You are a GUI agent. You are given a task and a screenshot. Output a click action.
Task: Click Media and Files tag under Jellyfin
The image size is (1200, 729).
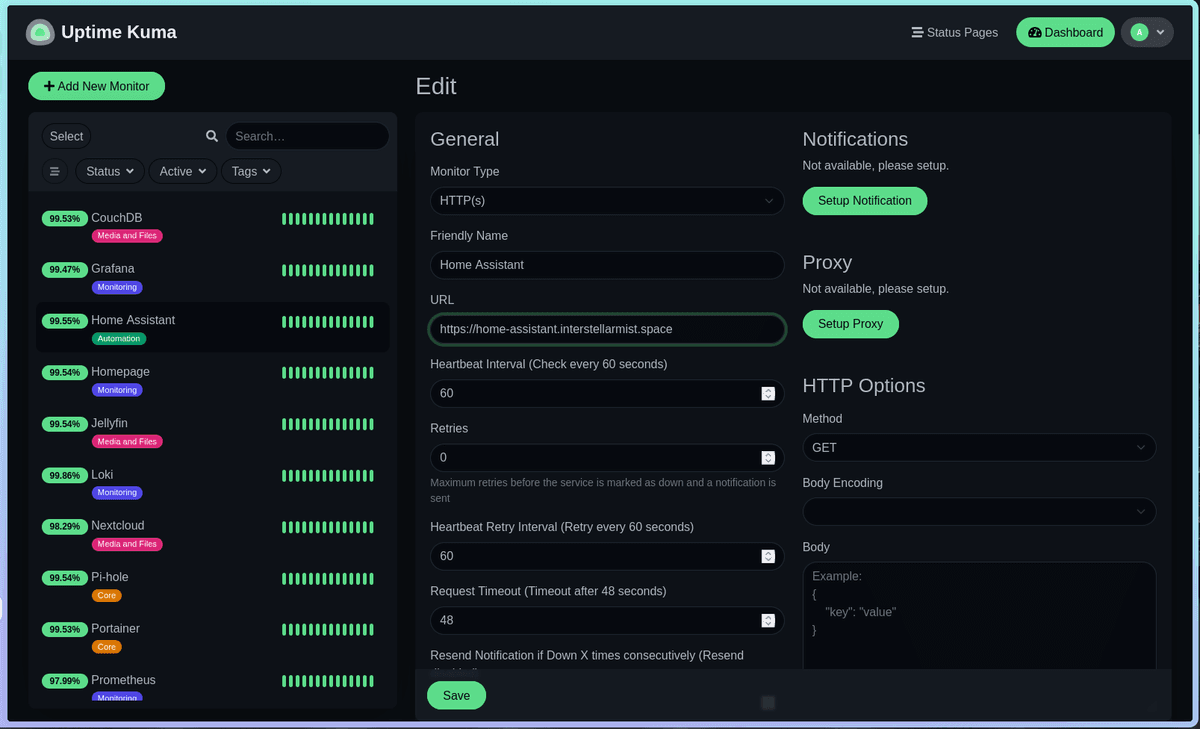click(x=127, y=442)
